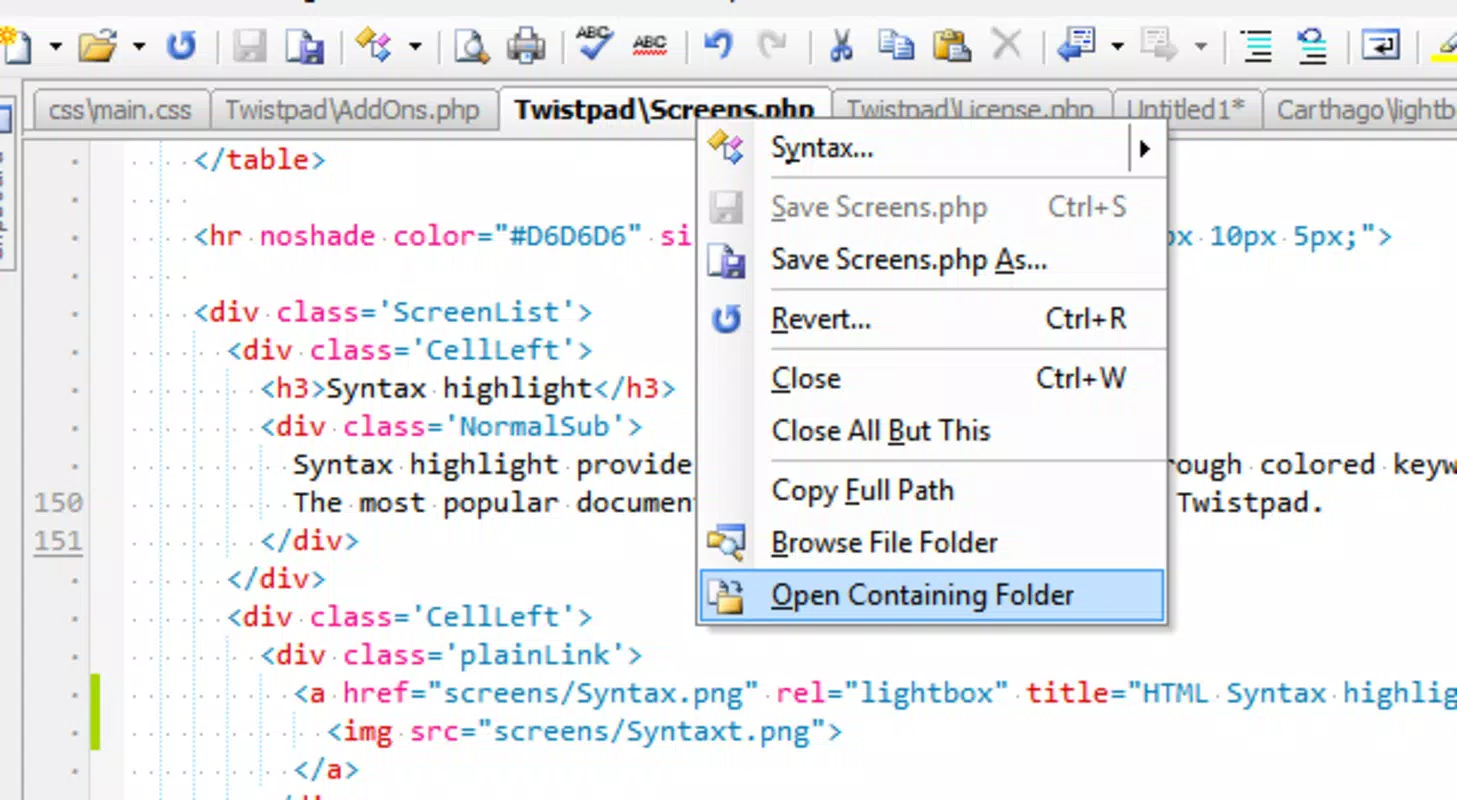Switch to the Twistpad\License.php tab

972,108
